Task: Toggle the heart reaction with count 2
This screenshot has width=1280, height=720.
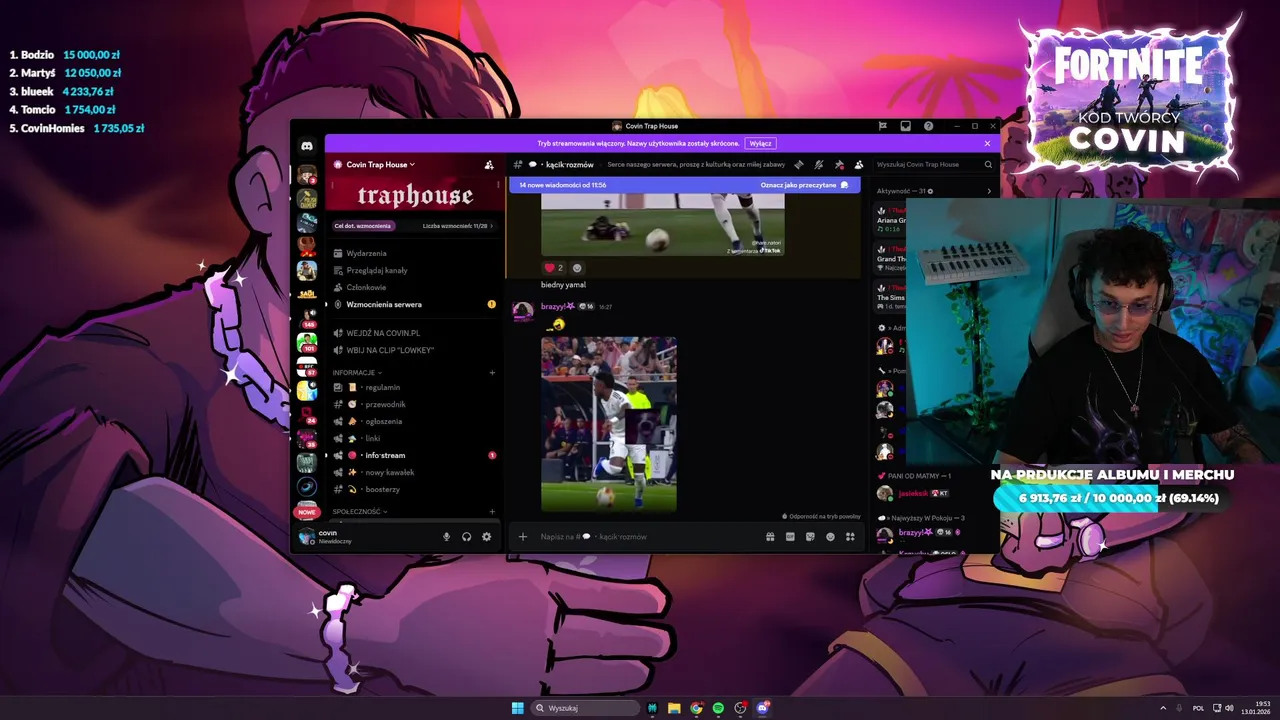Action: click(x=553, y=268)
